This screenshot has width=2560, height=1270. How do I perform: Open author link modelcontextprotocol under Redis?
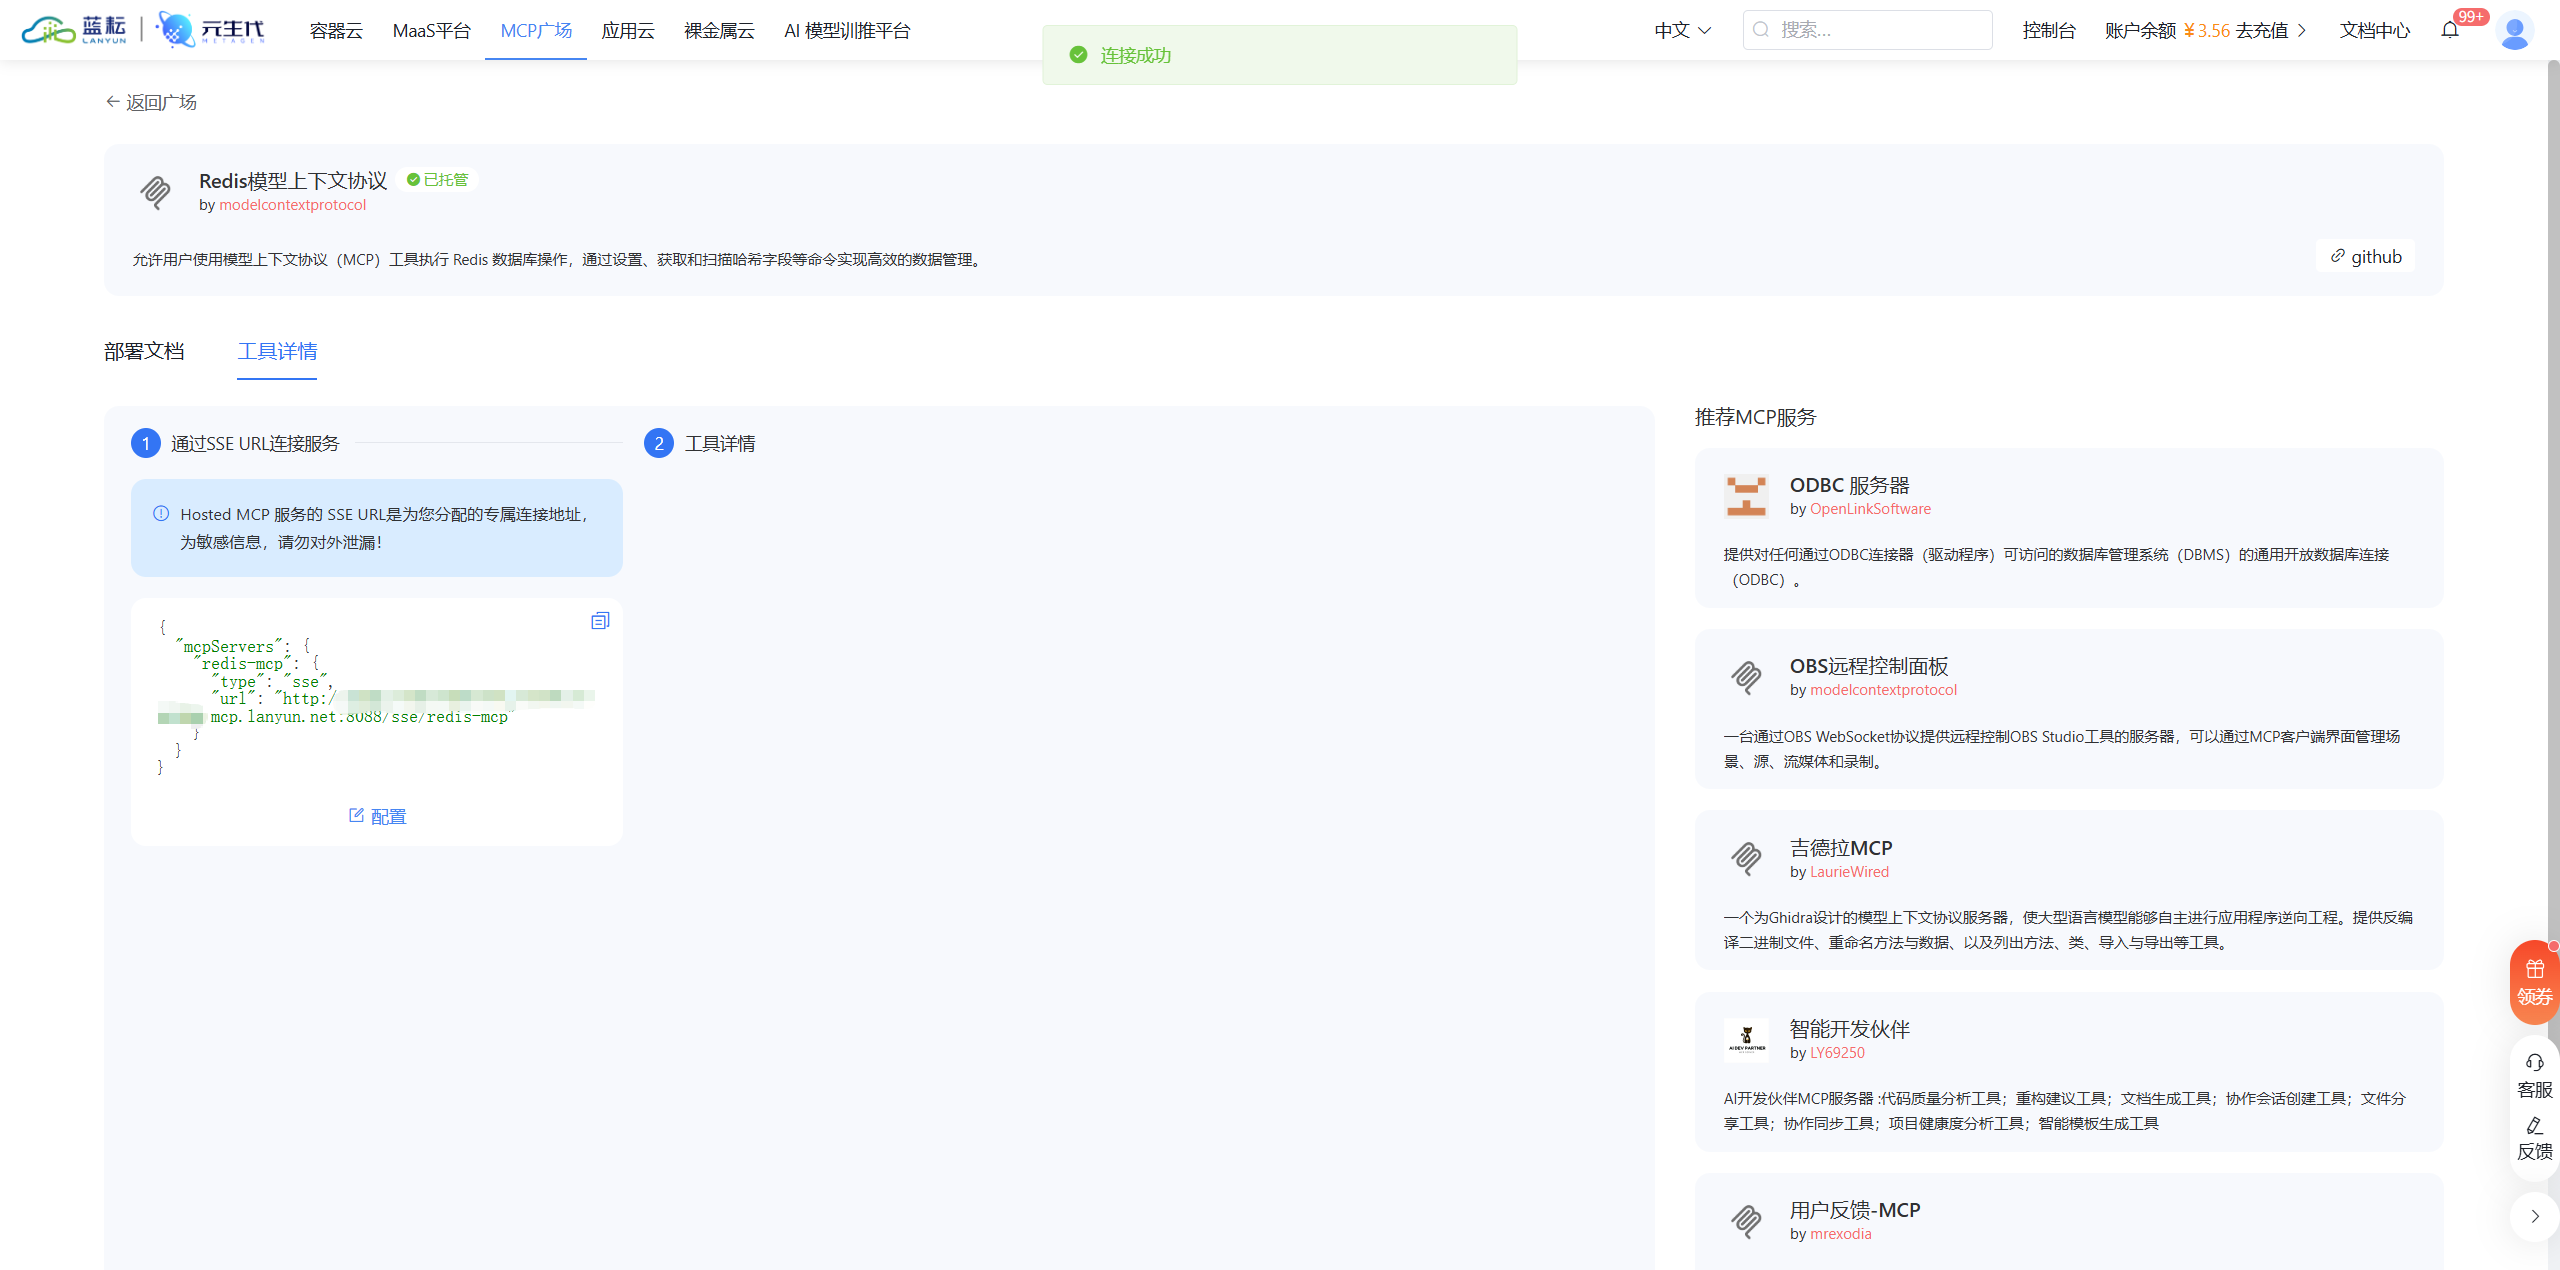[x=292, y=205]
